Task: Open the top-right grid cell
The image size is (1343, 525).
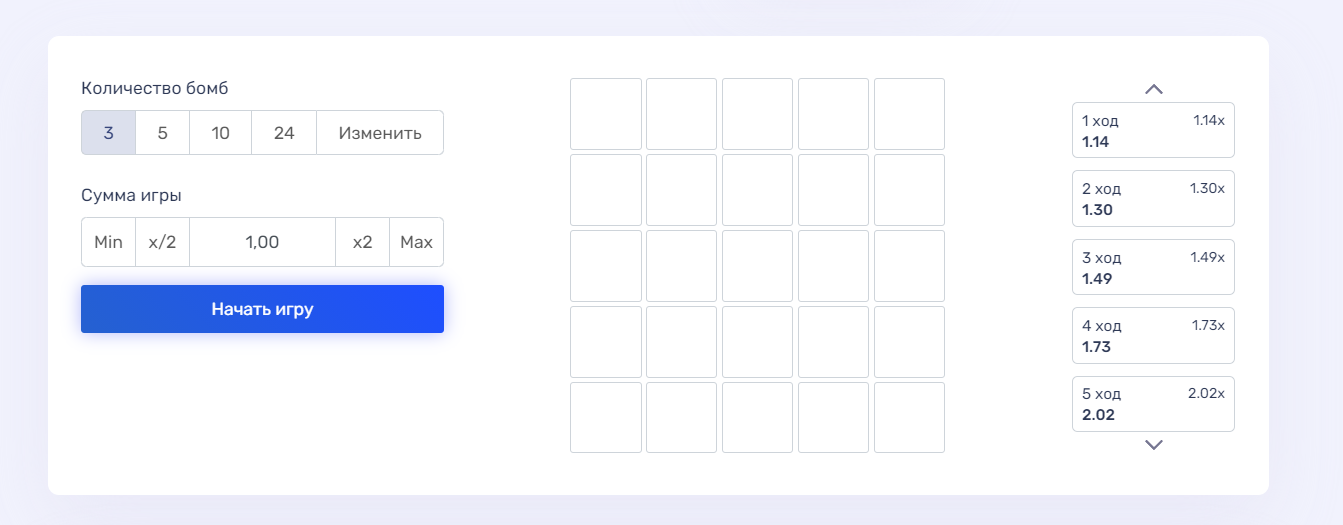Action: [909, 114]
